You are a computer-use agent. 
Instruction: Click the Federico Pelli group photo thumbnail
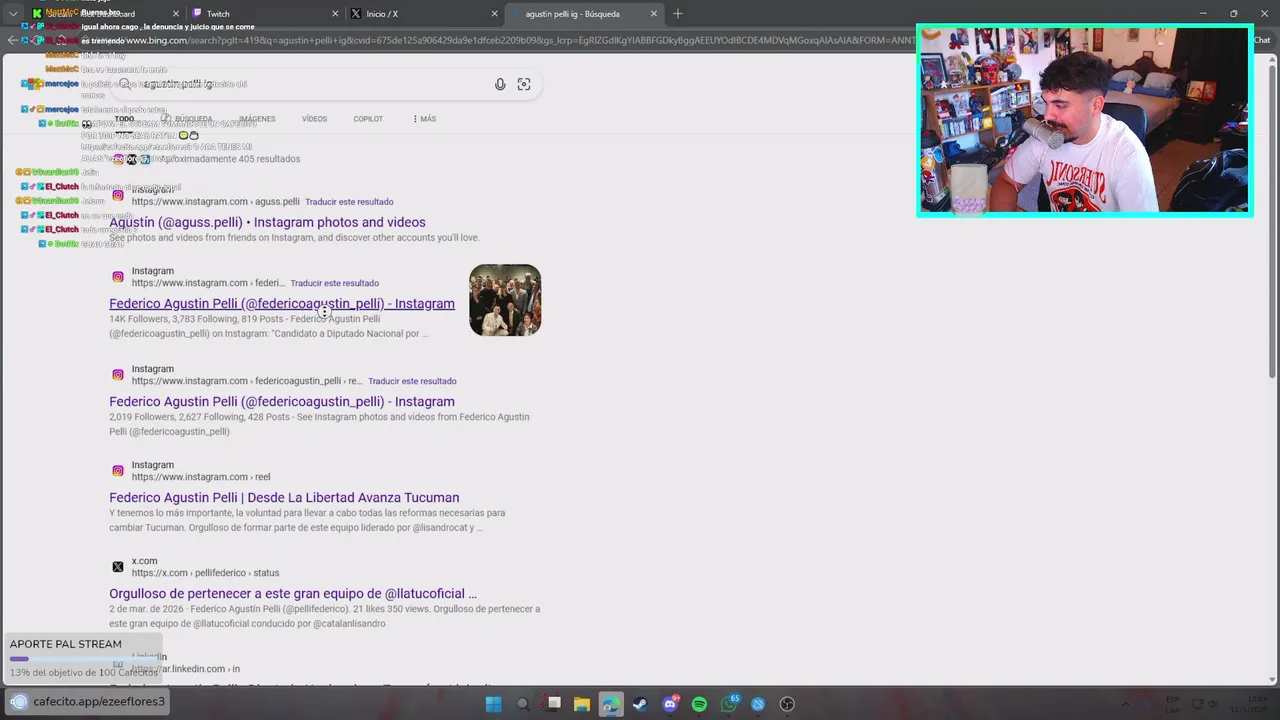[505, 300]
